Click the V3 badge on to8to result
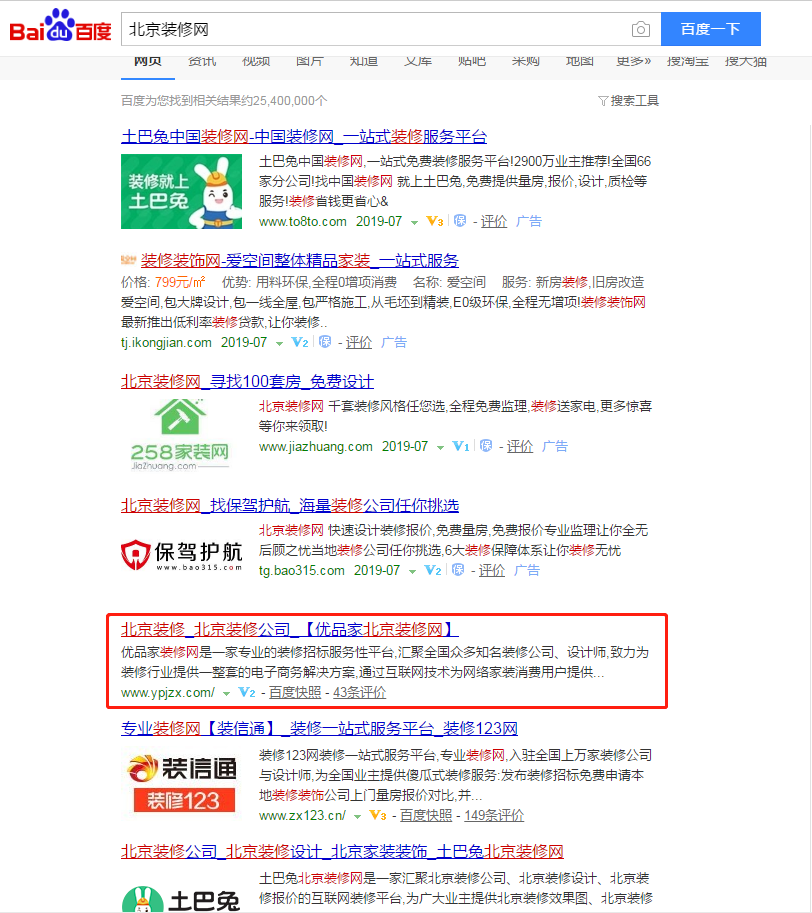 435,221
